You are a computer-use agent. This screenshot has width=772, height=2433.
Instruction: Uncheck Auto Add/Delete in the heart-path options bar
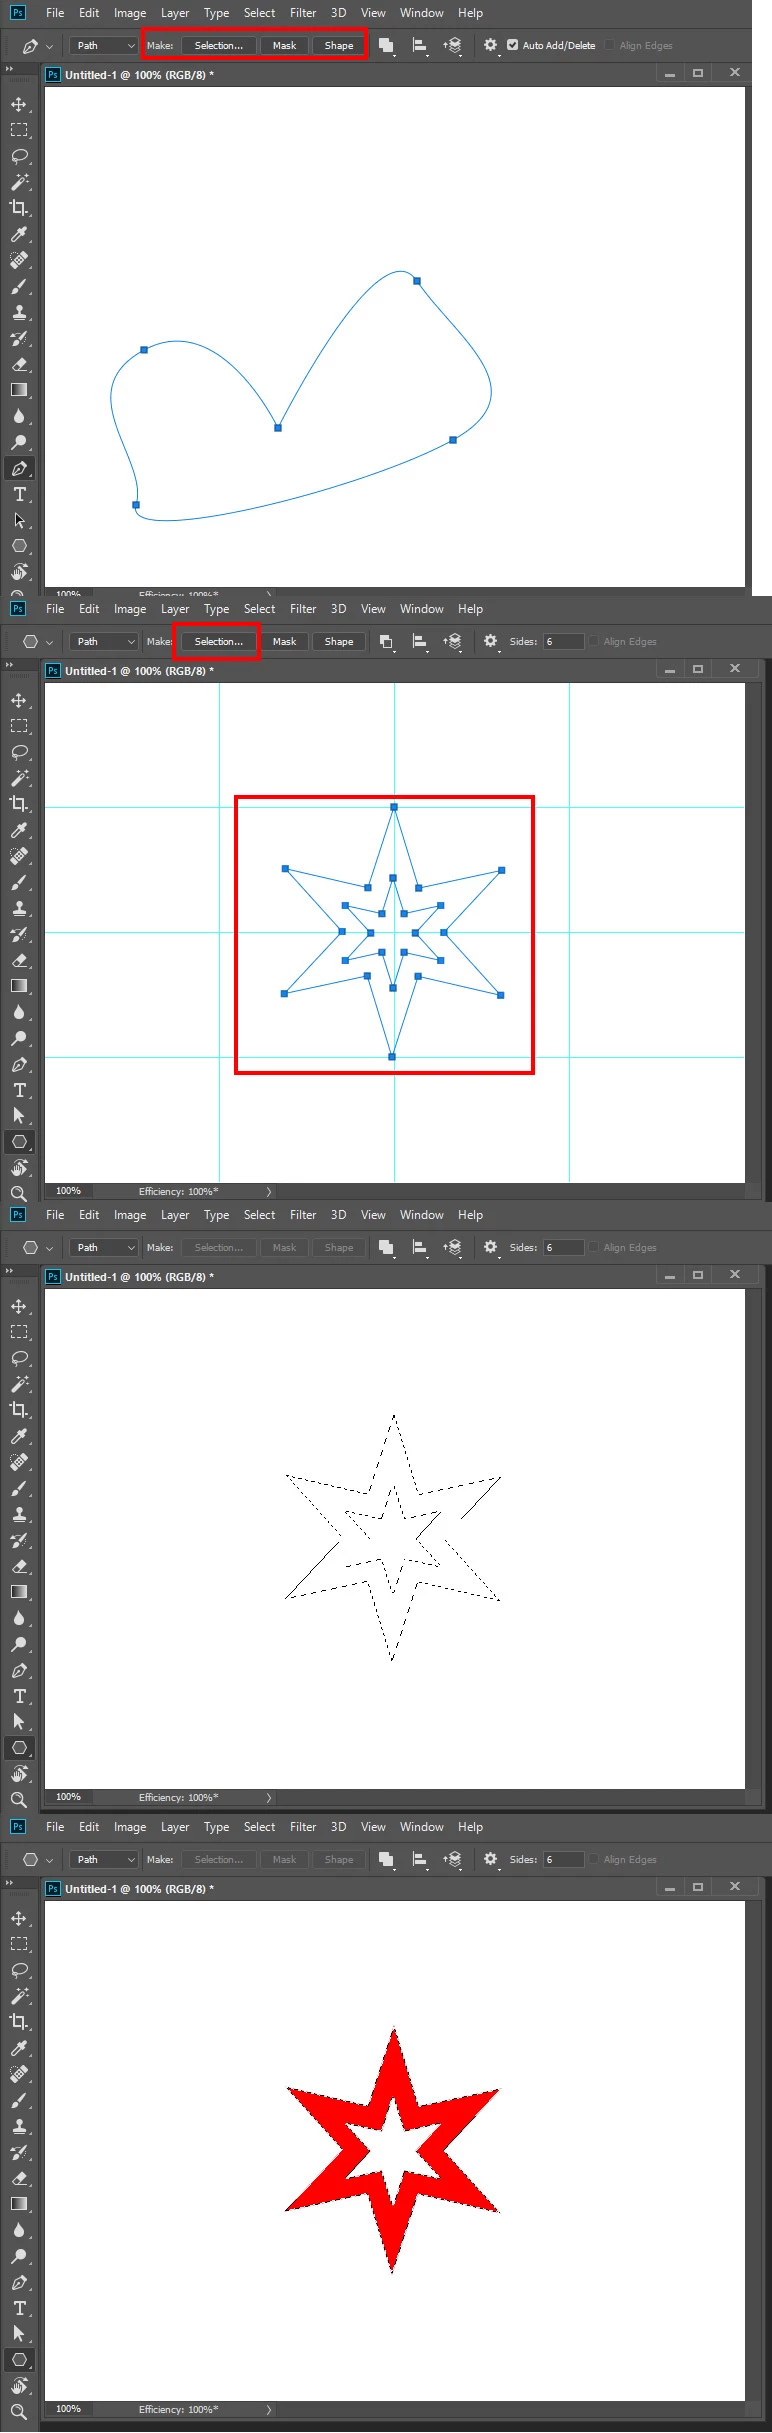click(x=513, y=46)
